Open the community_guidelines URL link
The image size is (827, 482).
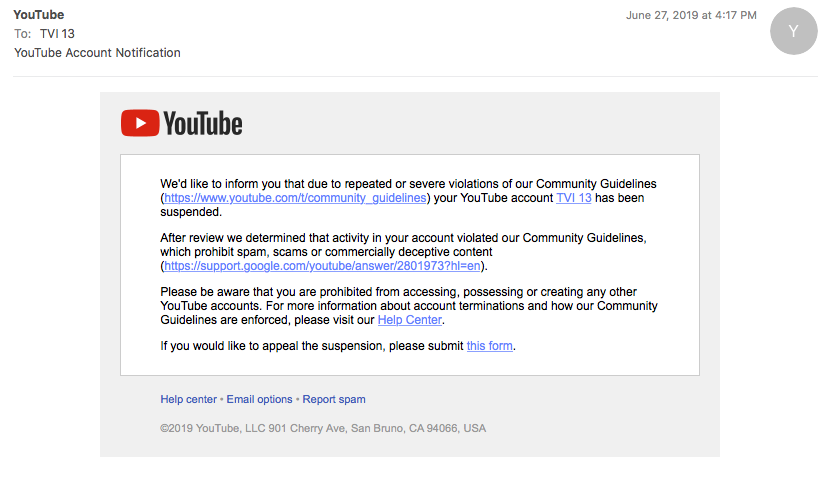tap(296, 198)
